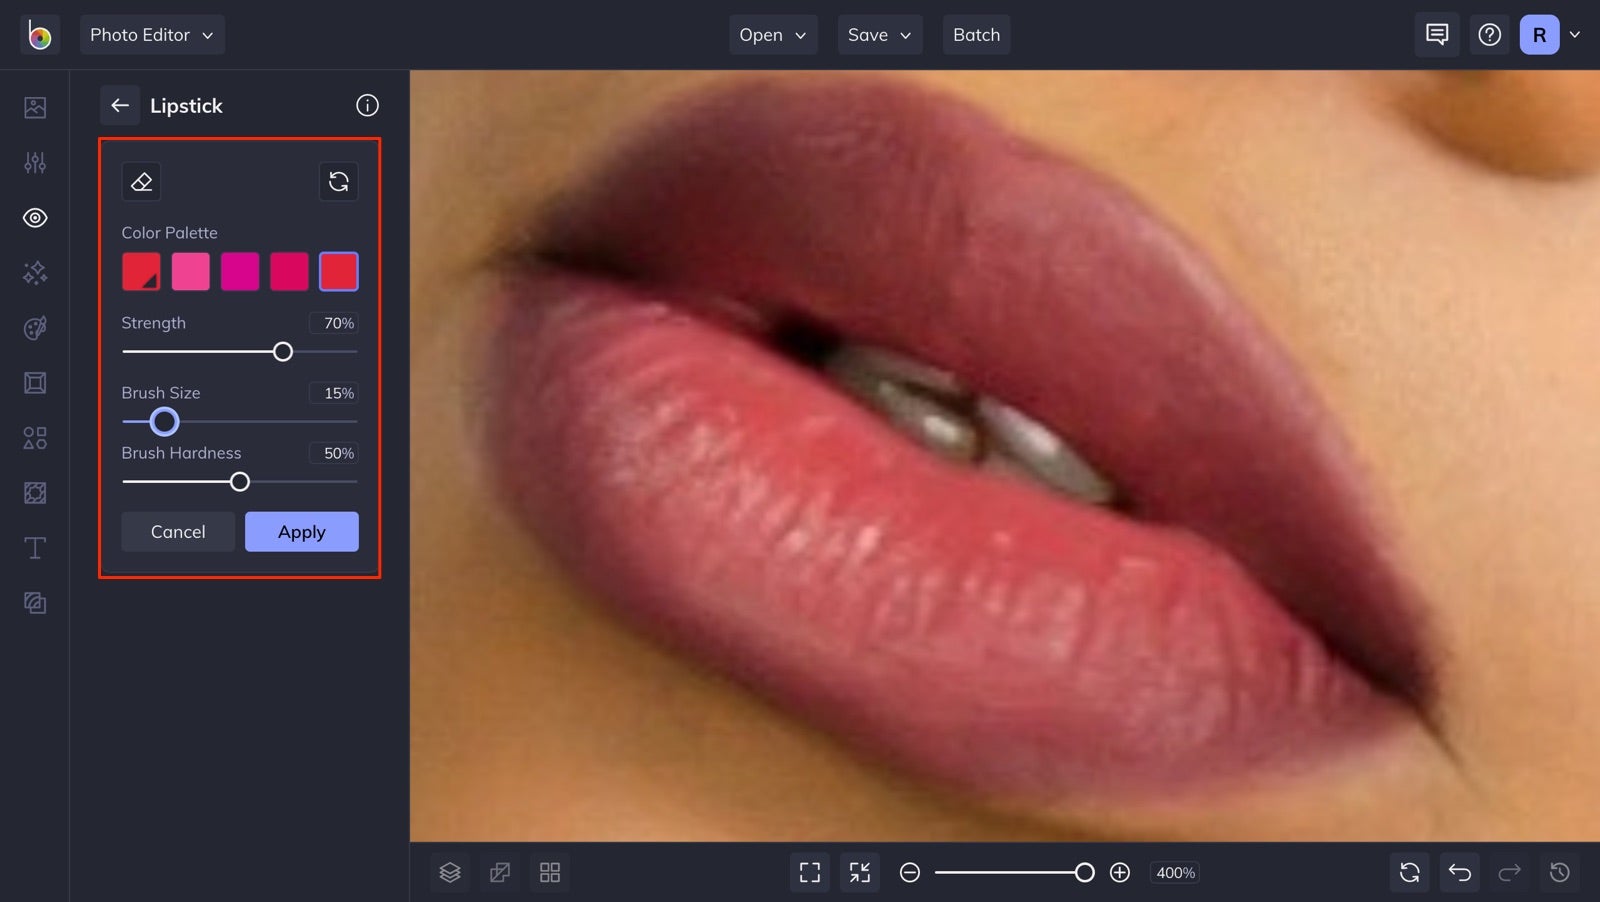
Task: Click the reset icon in the Lipstick panel
Action: tap(338, 181)
